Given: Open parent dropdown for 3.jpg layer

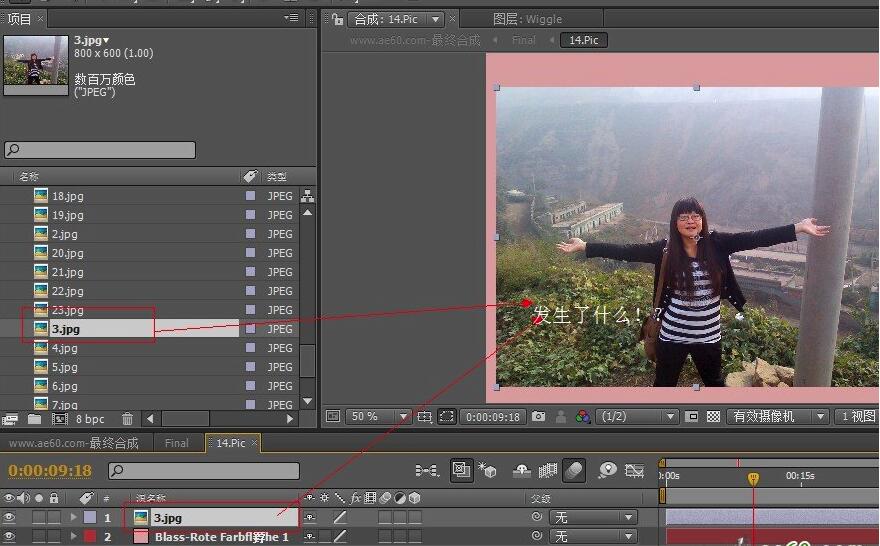Looking at the screenshot, I should (594, 518).
